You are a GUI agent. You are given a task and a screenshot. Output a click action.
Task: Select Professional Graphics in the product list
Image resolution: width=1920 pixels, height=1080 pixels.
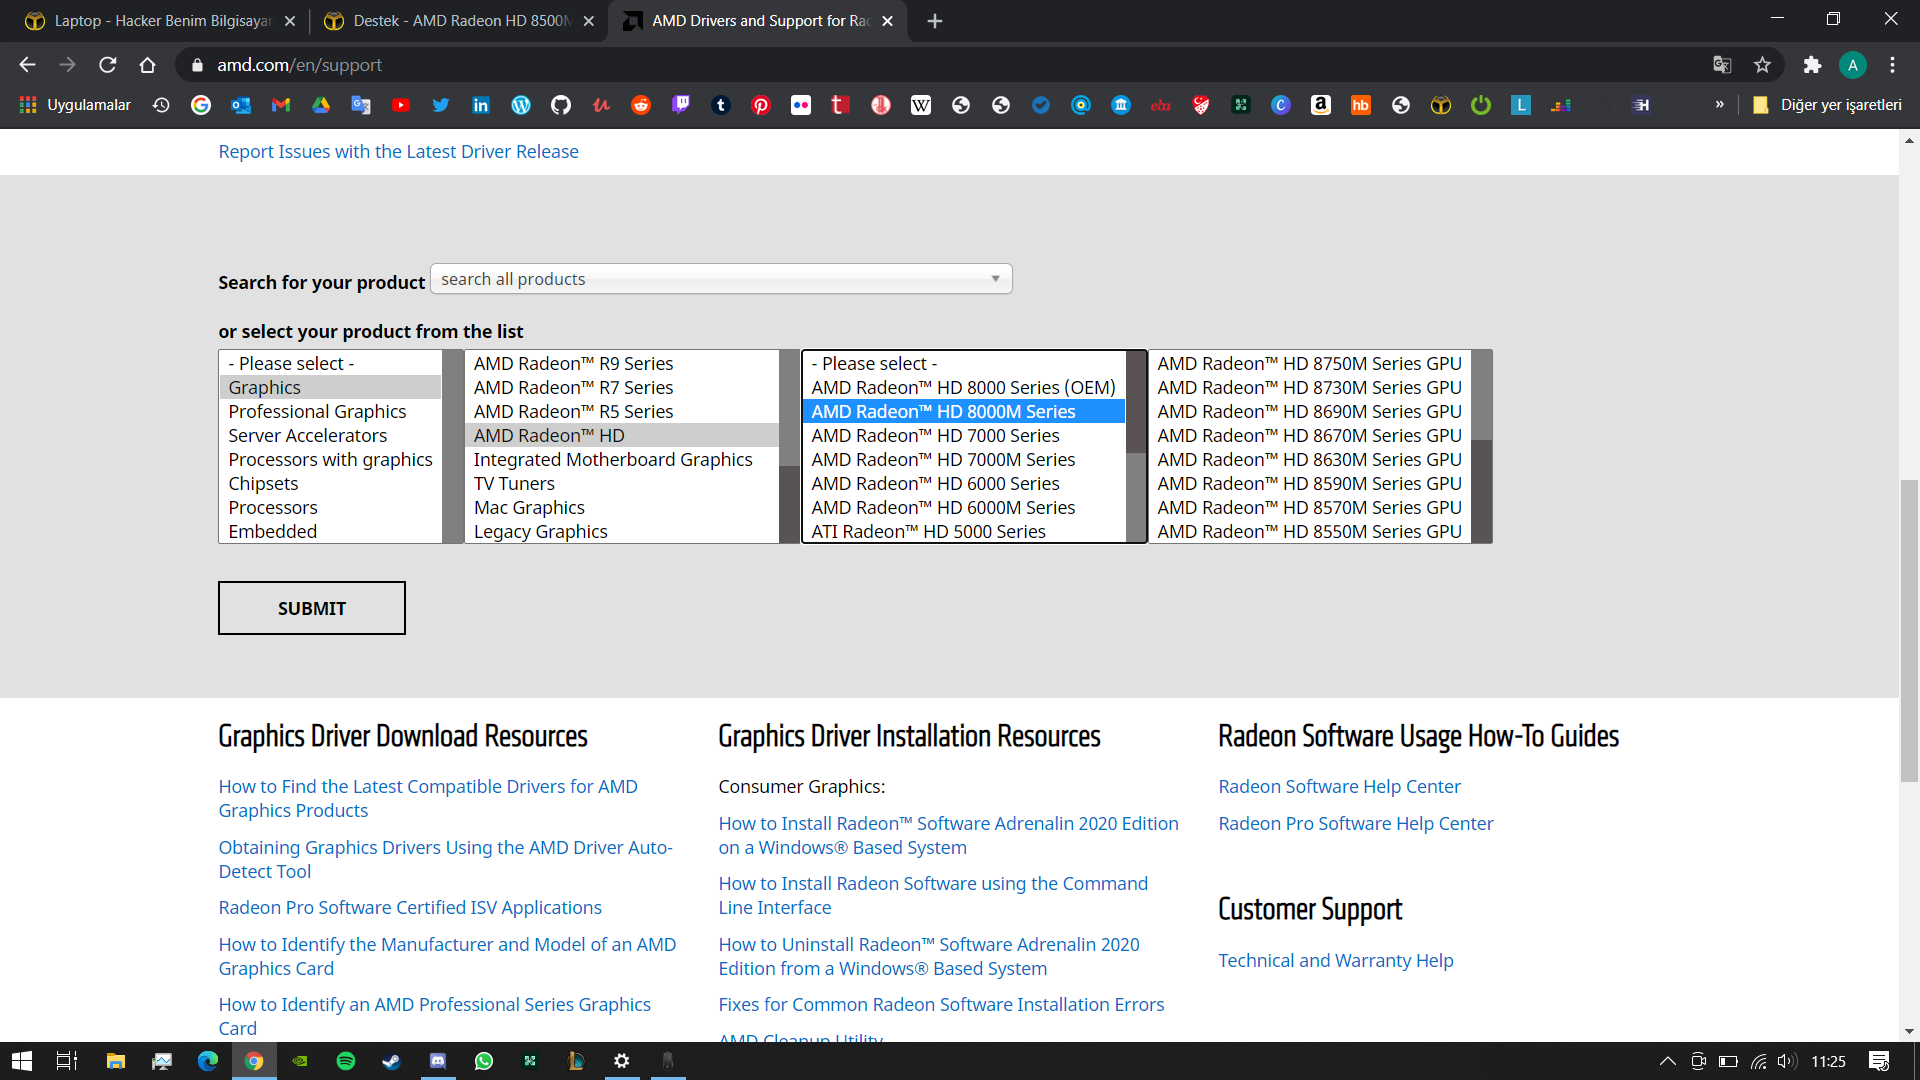pos(330,412)
